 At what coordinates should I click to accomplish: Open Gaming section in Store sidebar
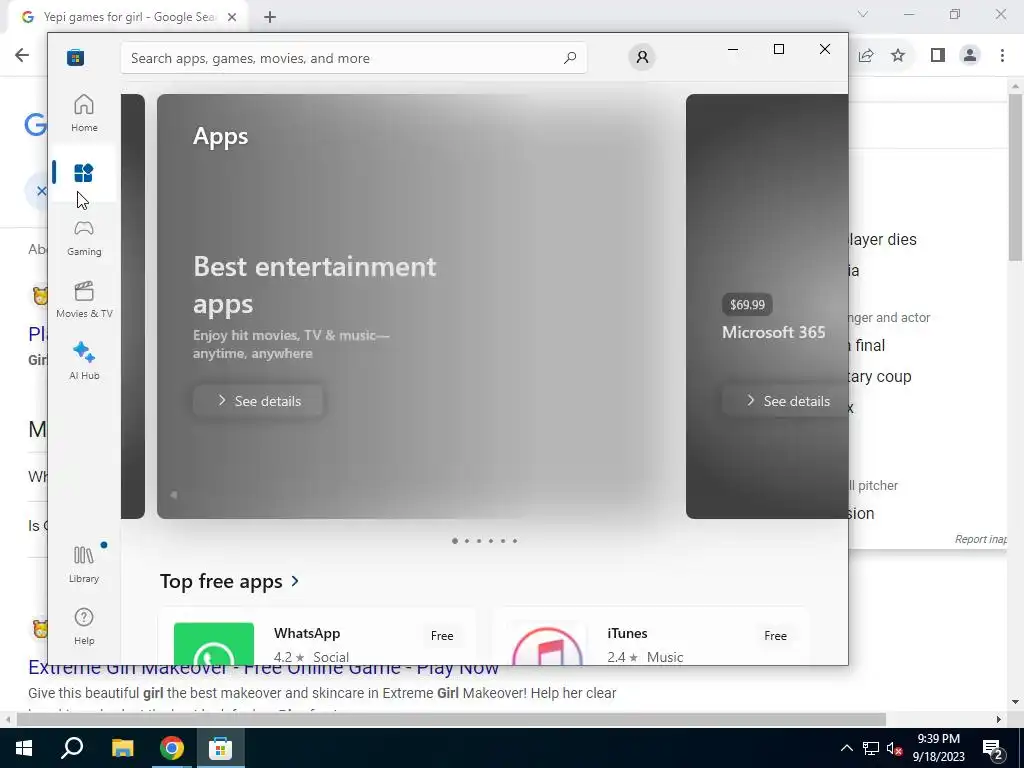point(84,238)
